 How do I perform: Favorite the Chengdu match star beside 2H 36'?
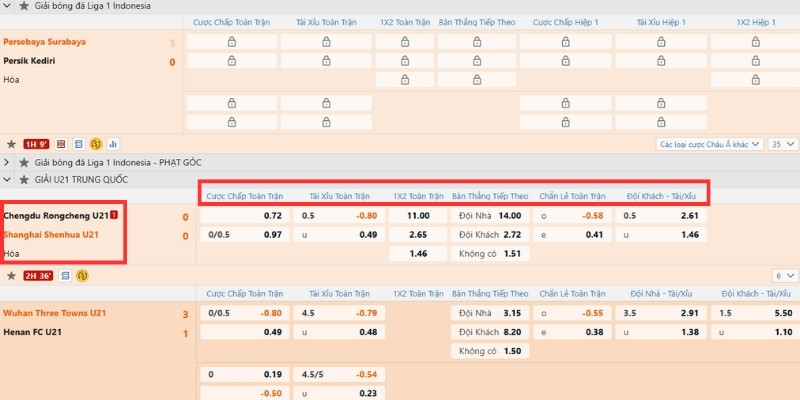point(11,276)
